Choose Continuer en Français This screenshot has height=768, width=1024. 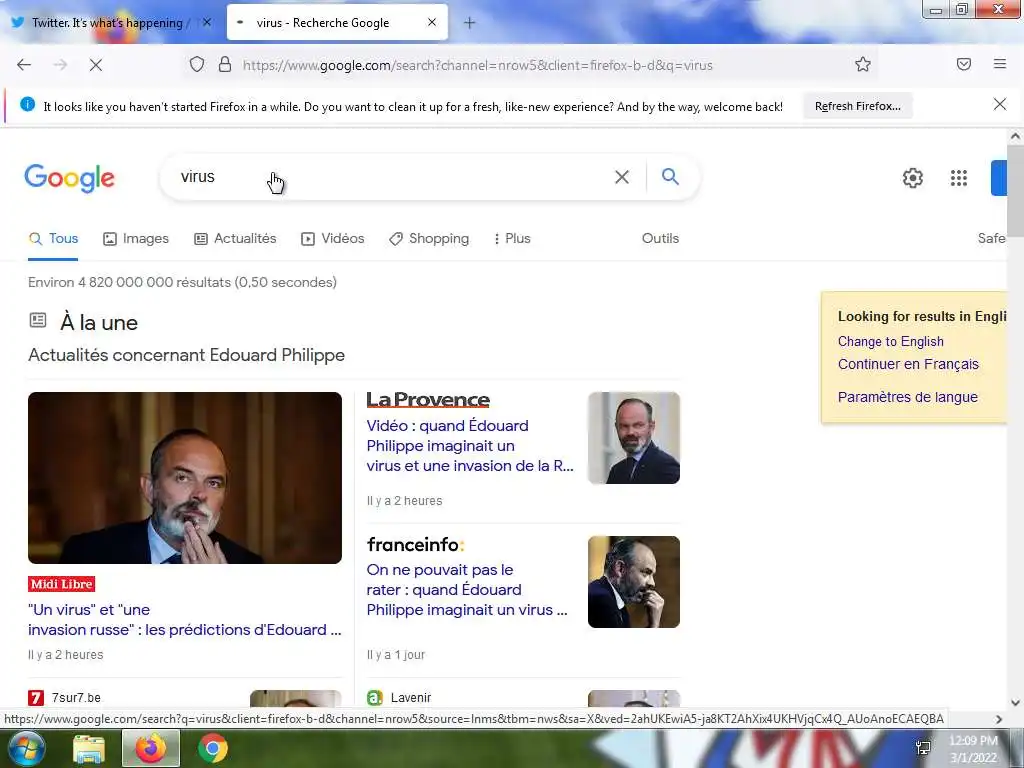(908, 364)
